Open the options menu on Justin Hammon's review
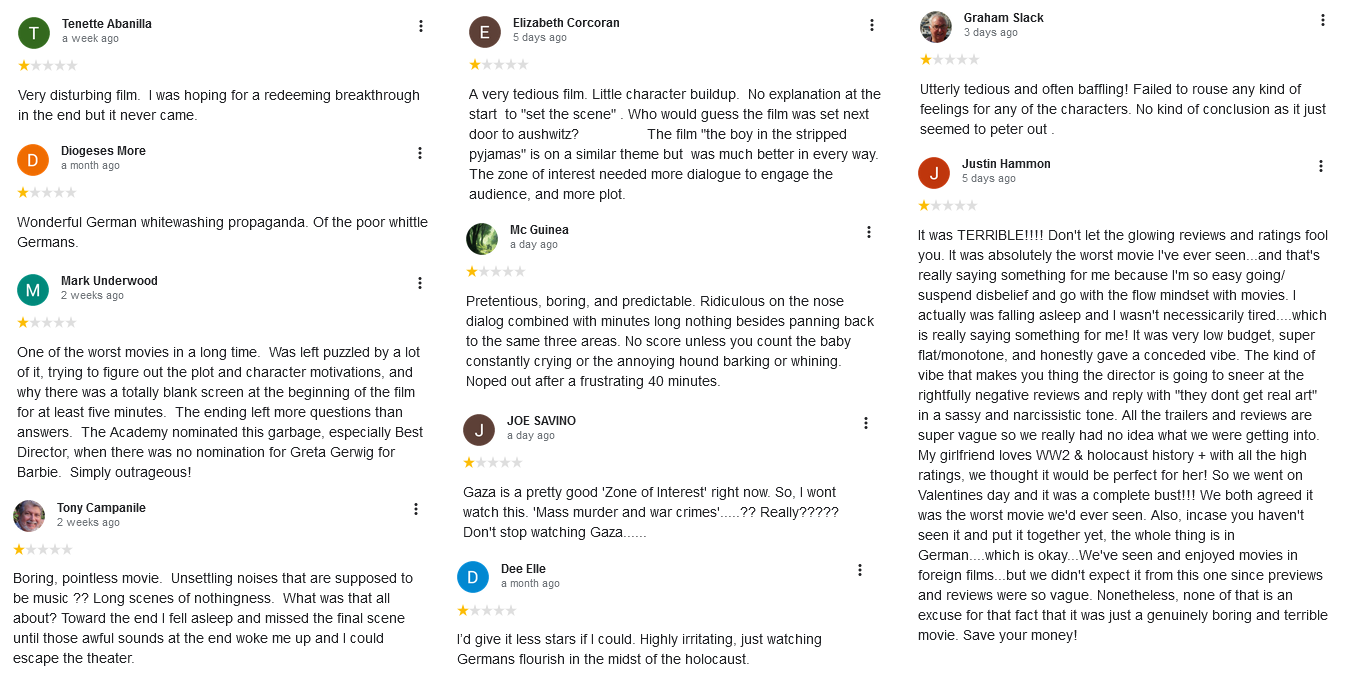Viewport: 1360px width, 692px height. click(x=1321, y=167)
